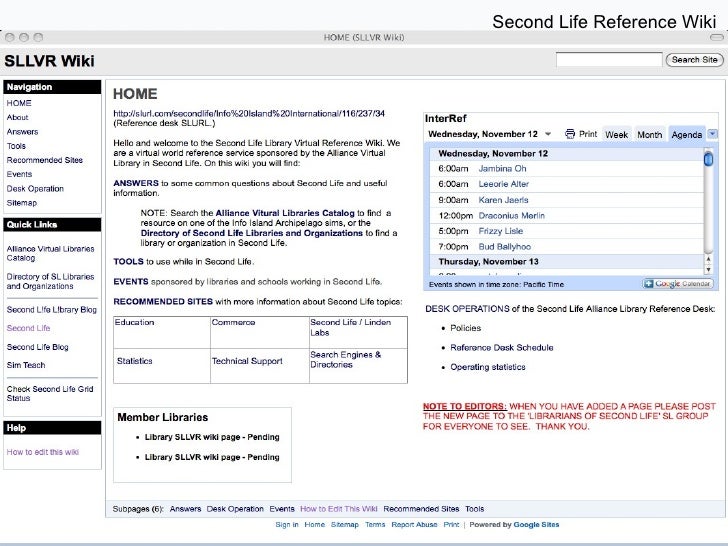Open the slurl.com reference desk URL
The width and height of the screenshot is (728, 546).
click(x=249, y=113)
